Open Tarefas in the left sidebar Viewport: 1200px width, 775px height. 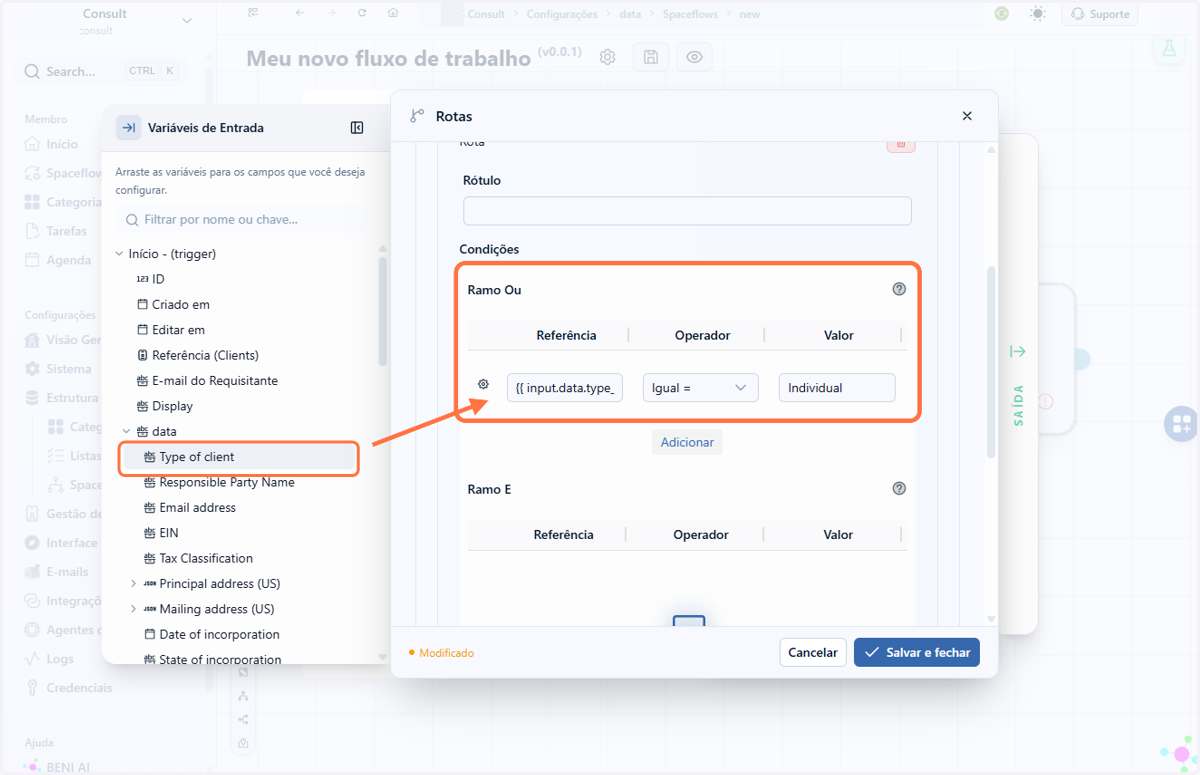click(x=66, y=231)
